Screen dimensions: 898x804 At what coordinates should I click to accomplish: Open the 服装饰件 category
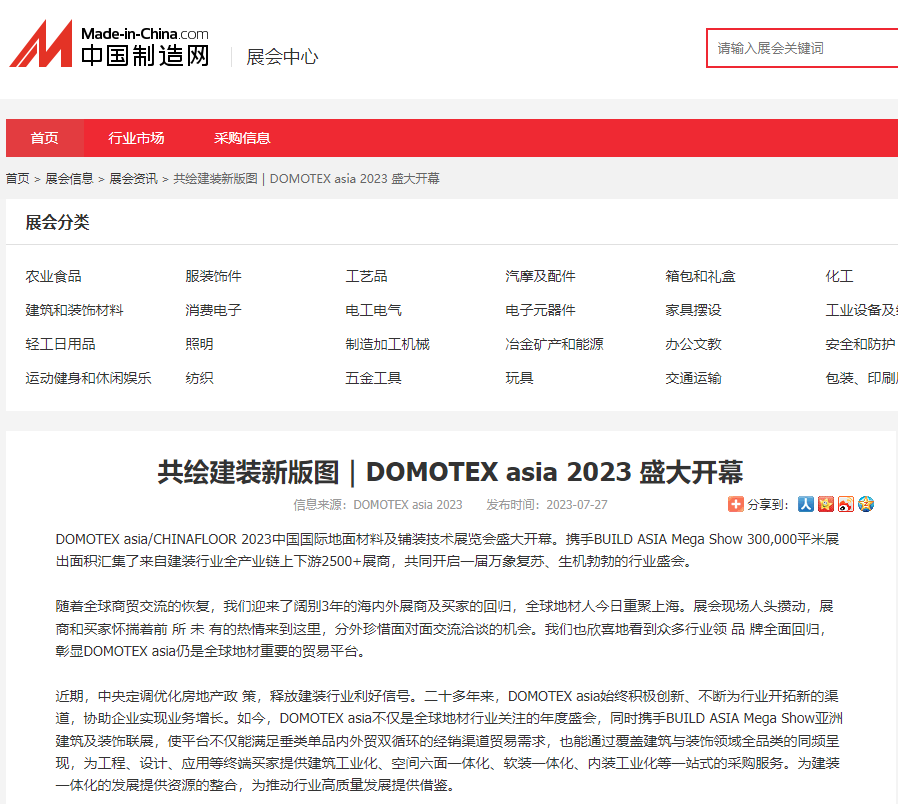(213, 277)
